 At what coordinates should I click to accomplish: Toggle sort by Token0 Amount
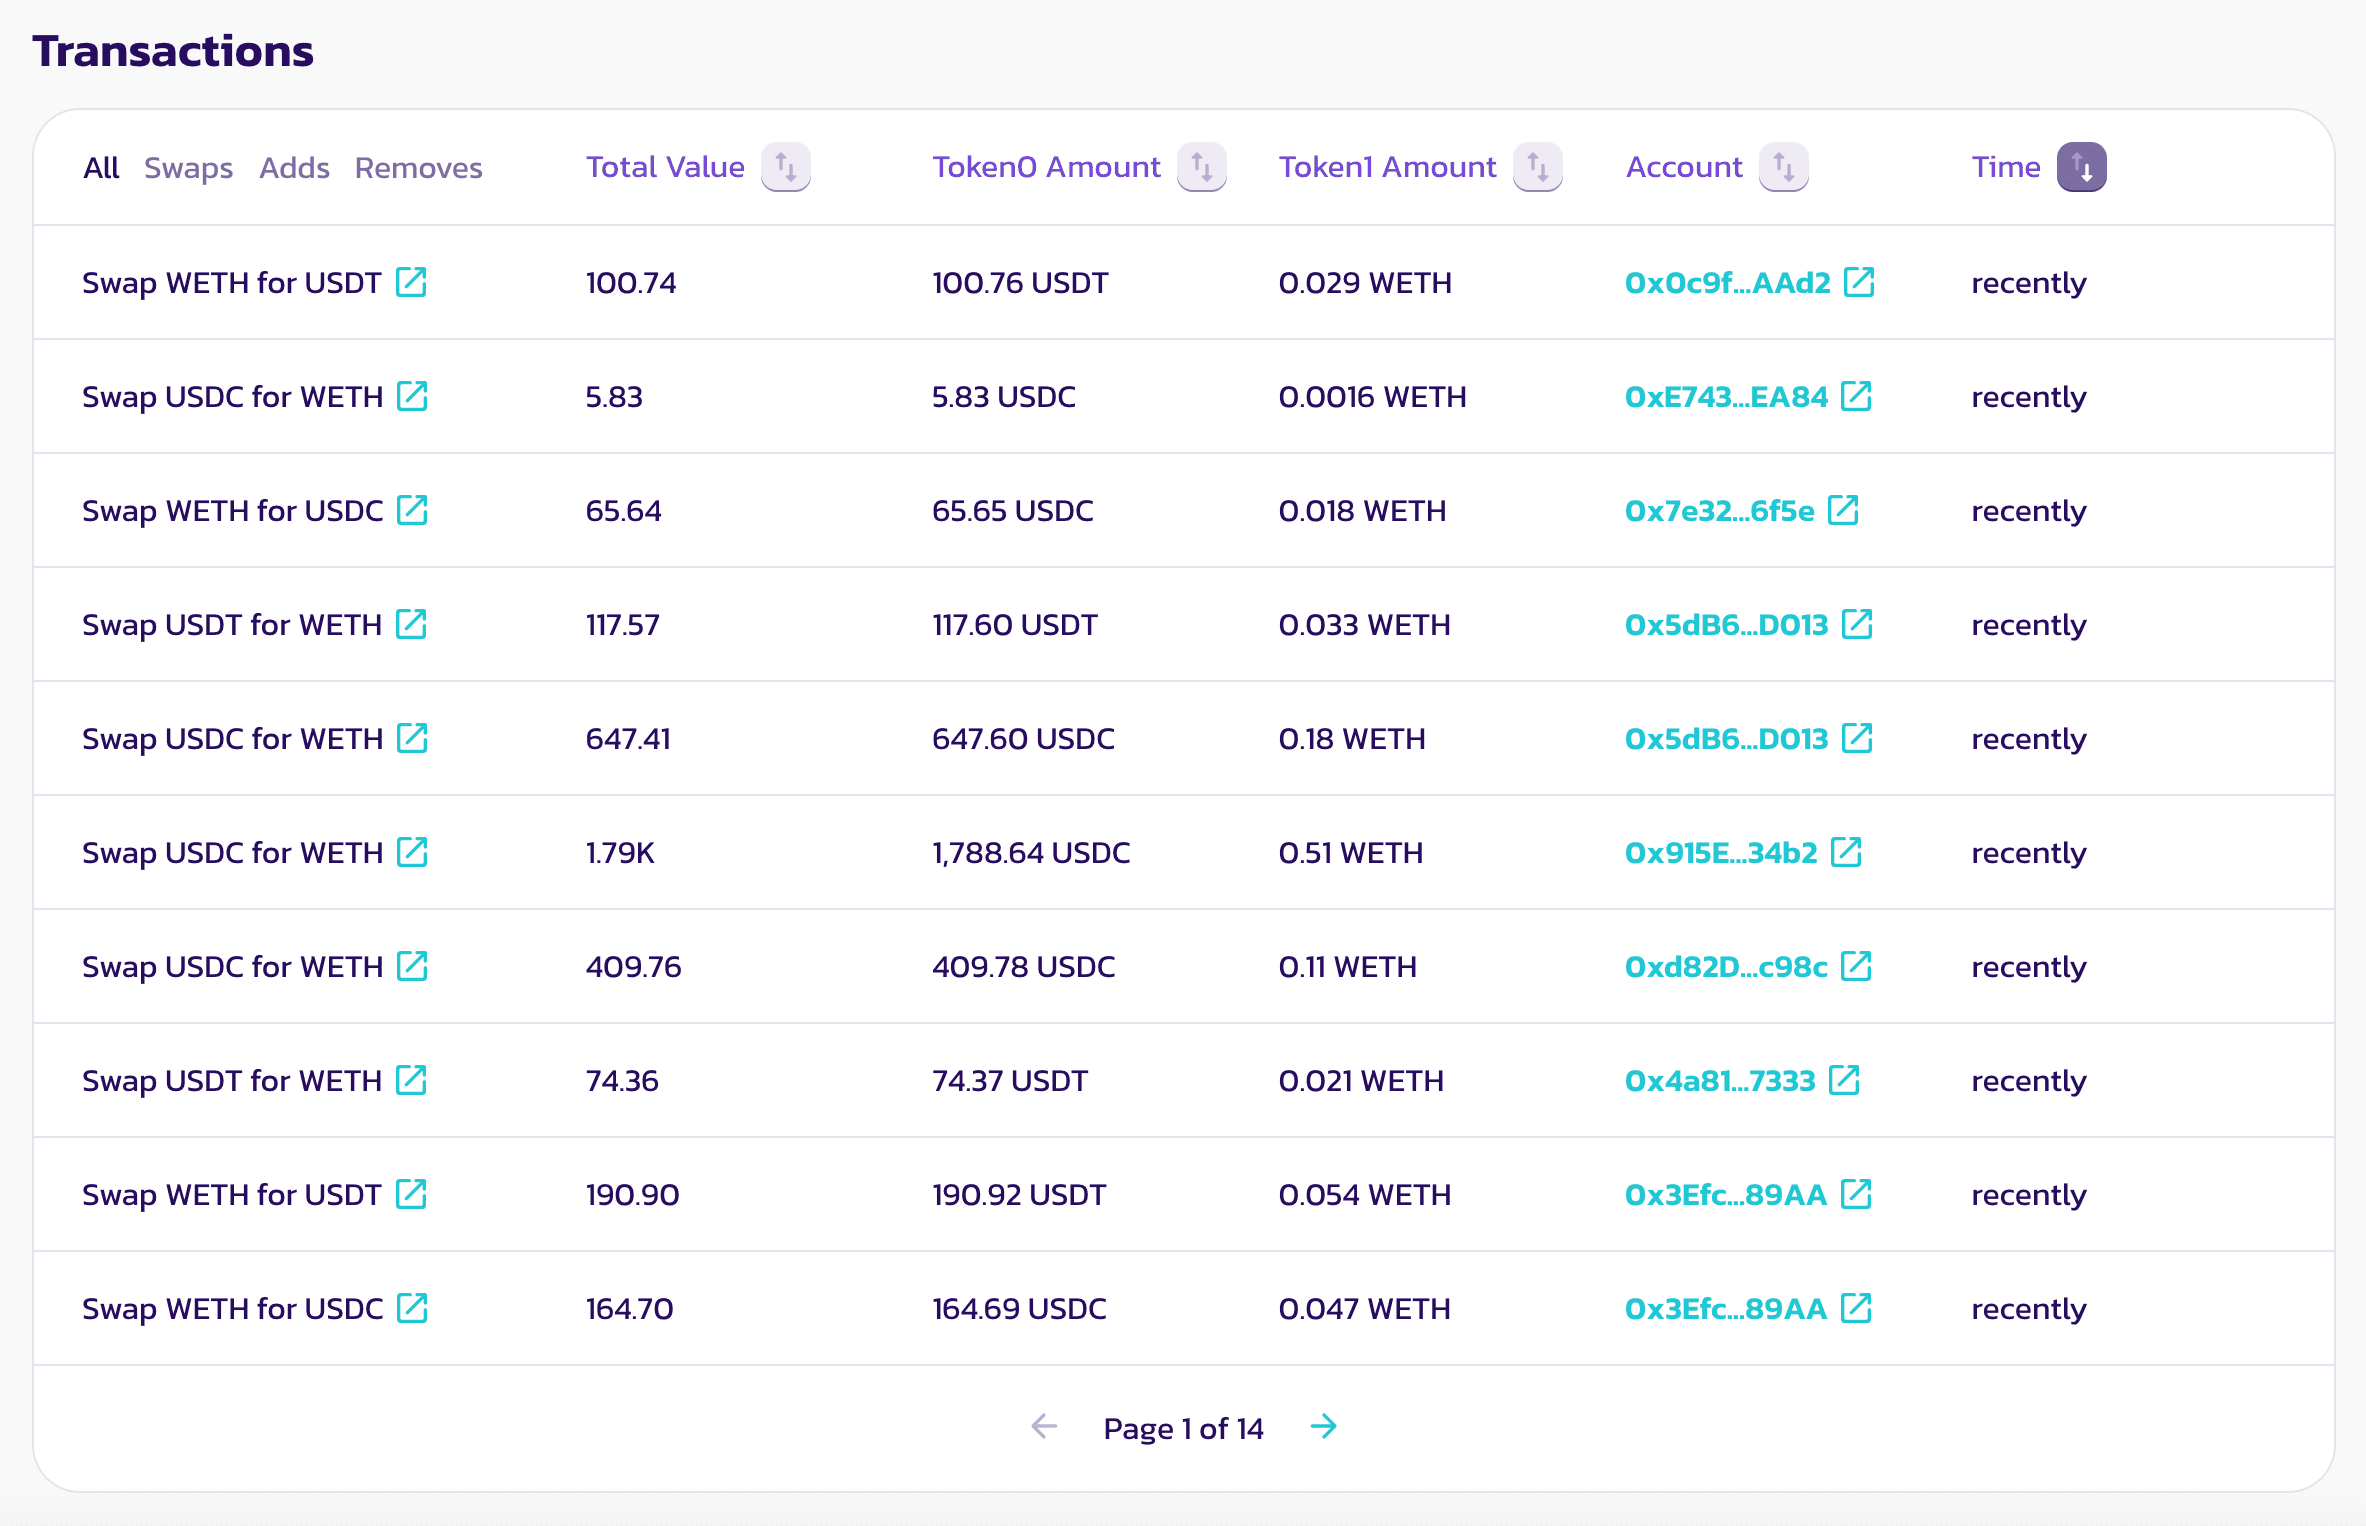click(x=1202, y=167)
